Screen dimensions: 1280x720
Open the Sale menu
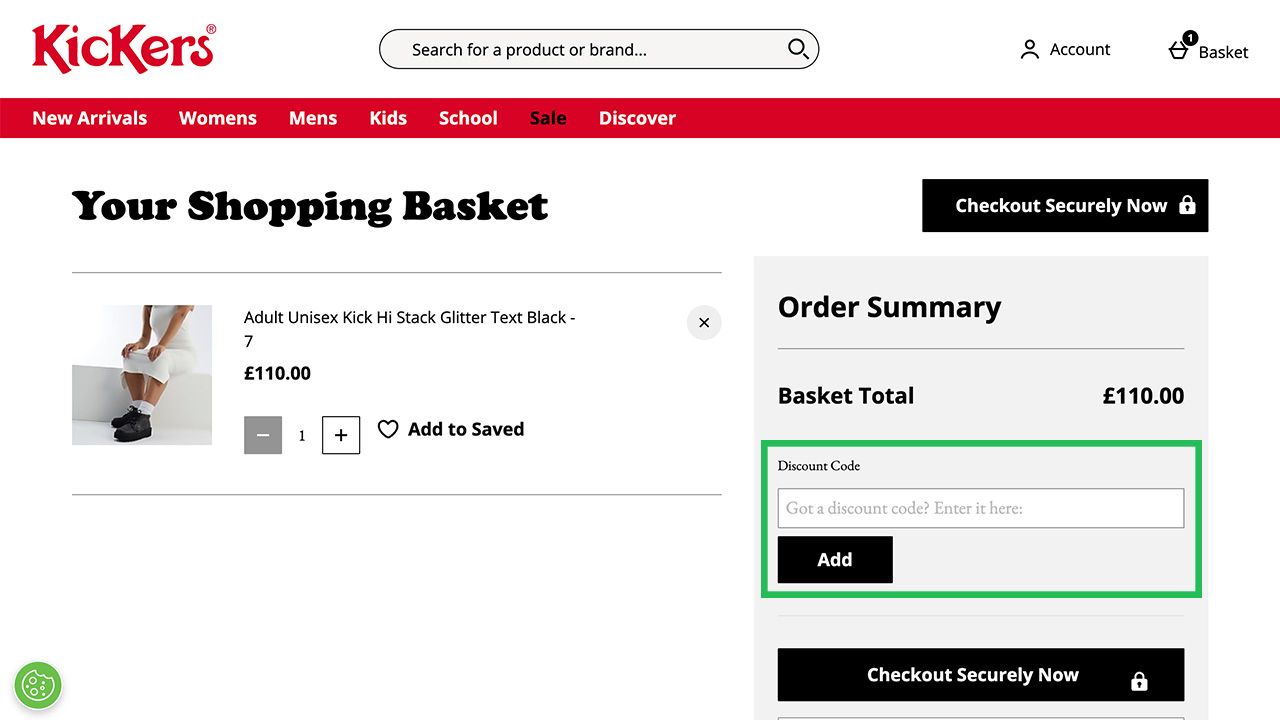(x=548, y=118)
